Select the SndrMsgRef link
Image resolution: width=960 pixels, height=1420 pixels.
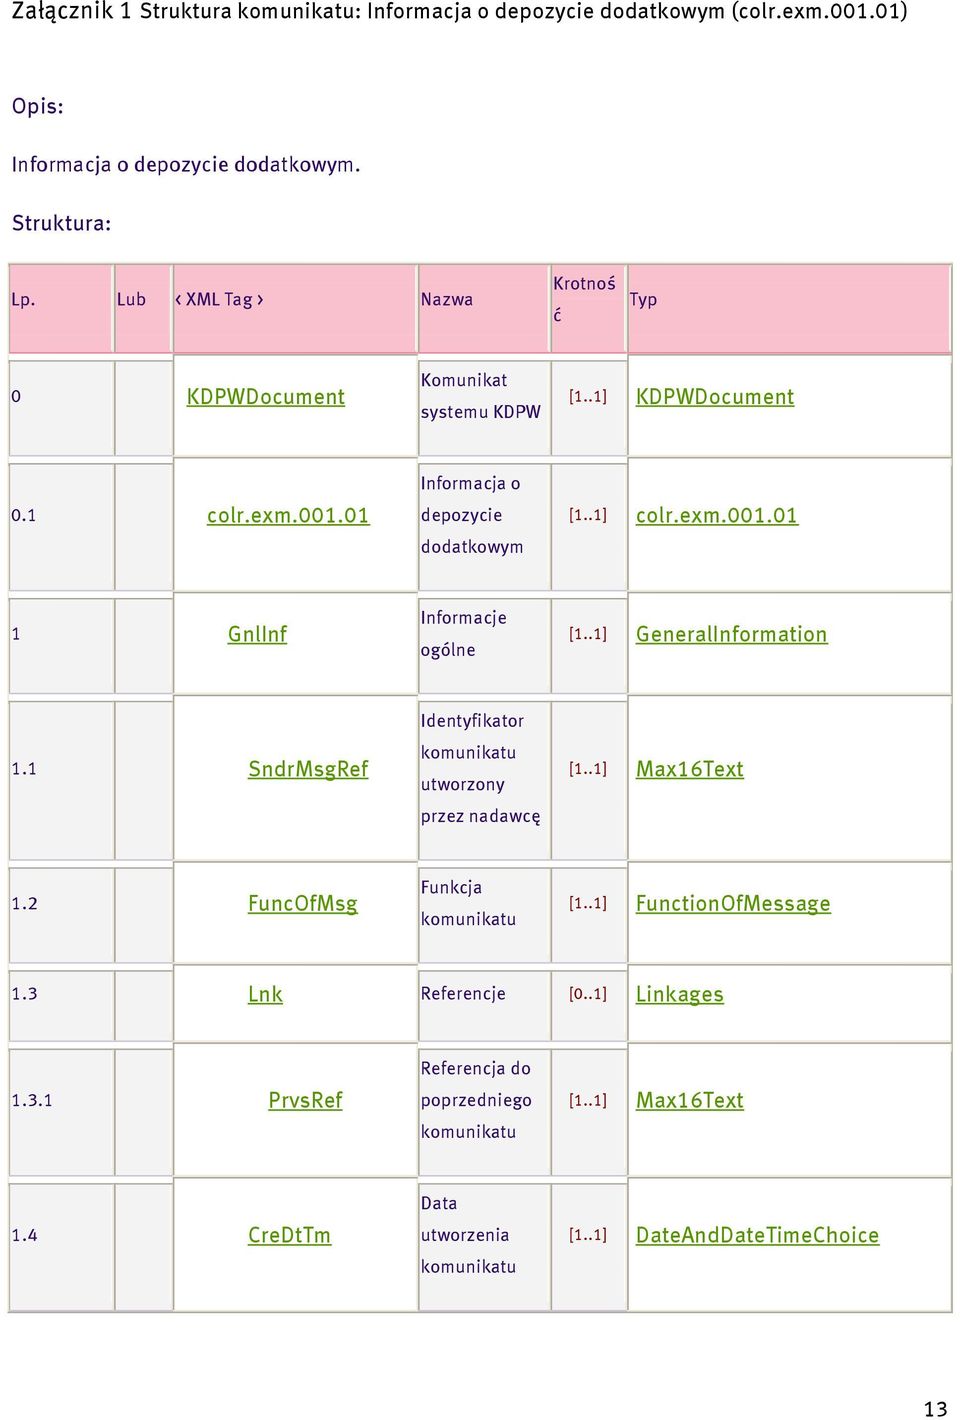coord(308,769)
